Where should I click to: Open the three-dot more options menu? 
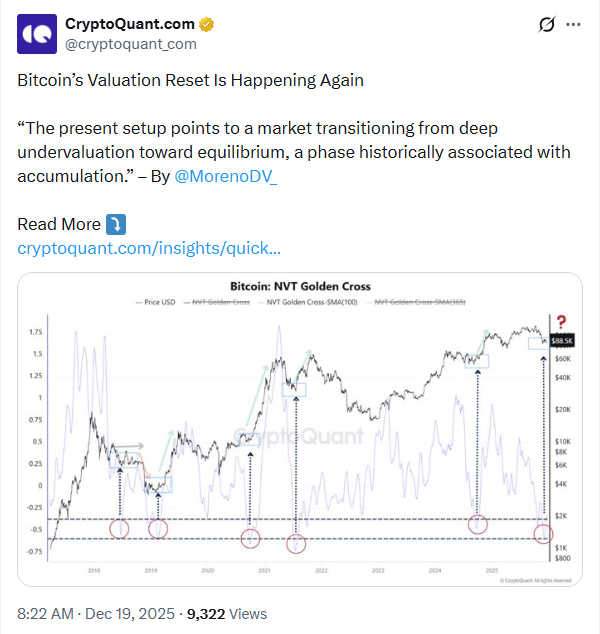click(x=573, y=25)
